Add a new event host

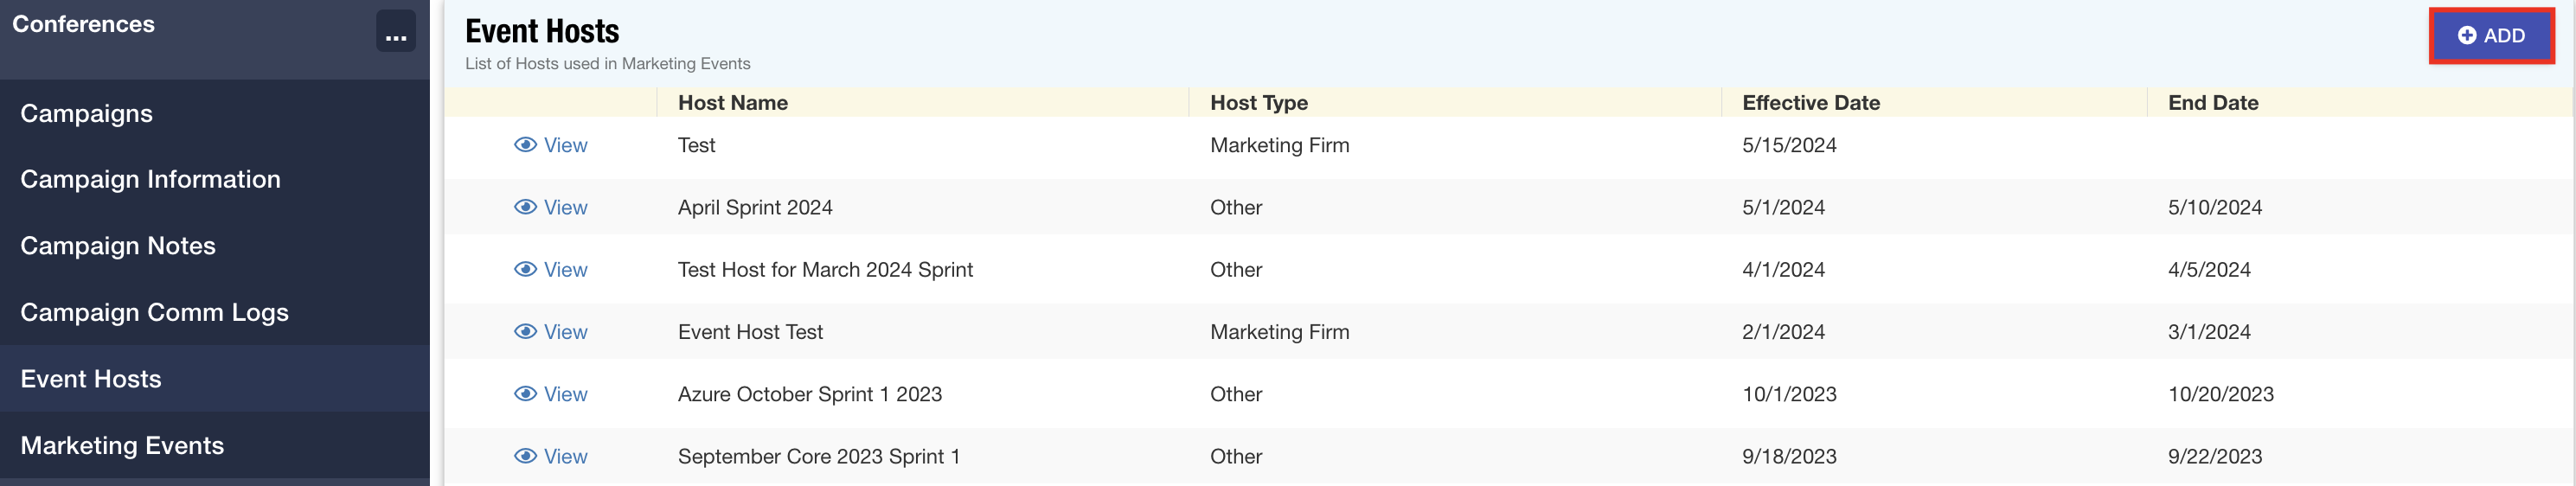click(2491, 36)
